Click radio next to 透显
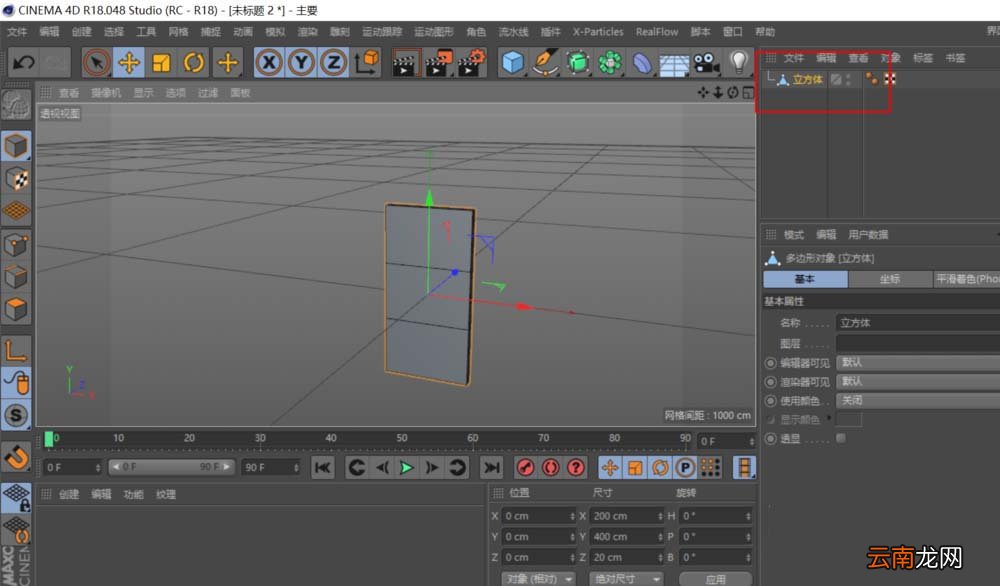 (x=770, y=439)
